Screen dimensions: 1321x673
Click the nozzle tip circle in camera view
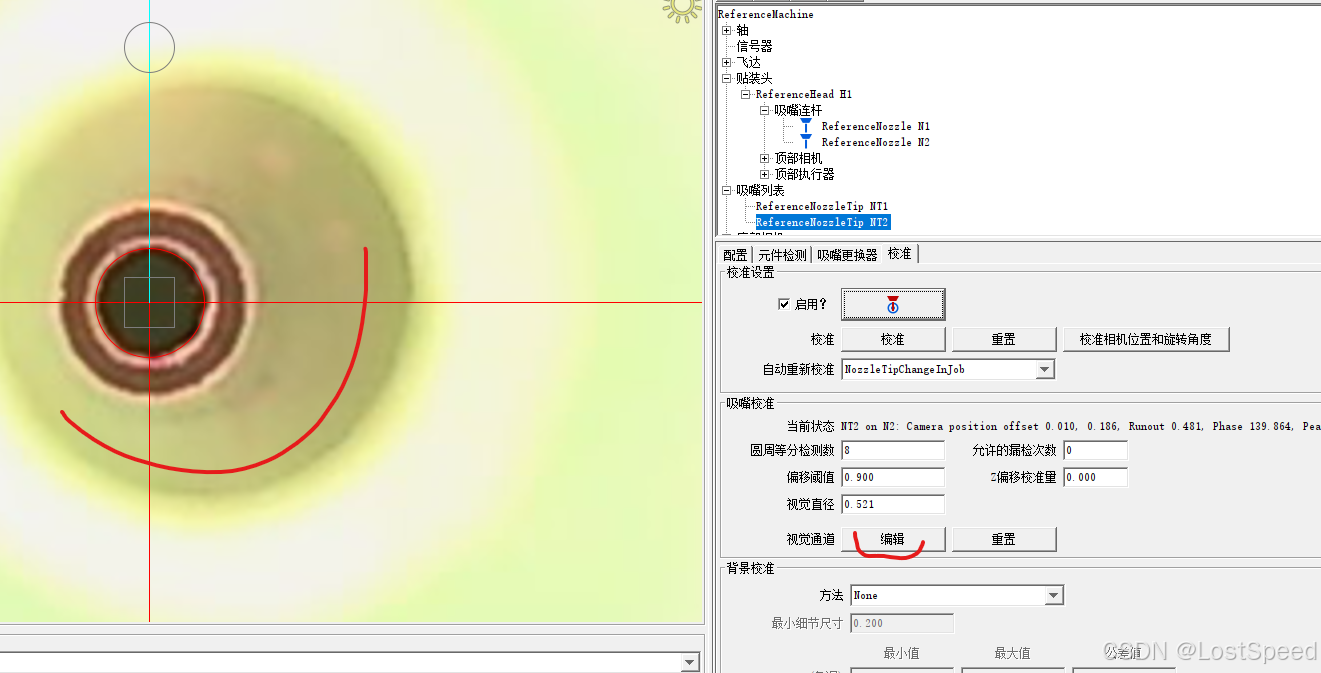pos(150,302)
